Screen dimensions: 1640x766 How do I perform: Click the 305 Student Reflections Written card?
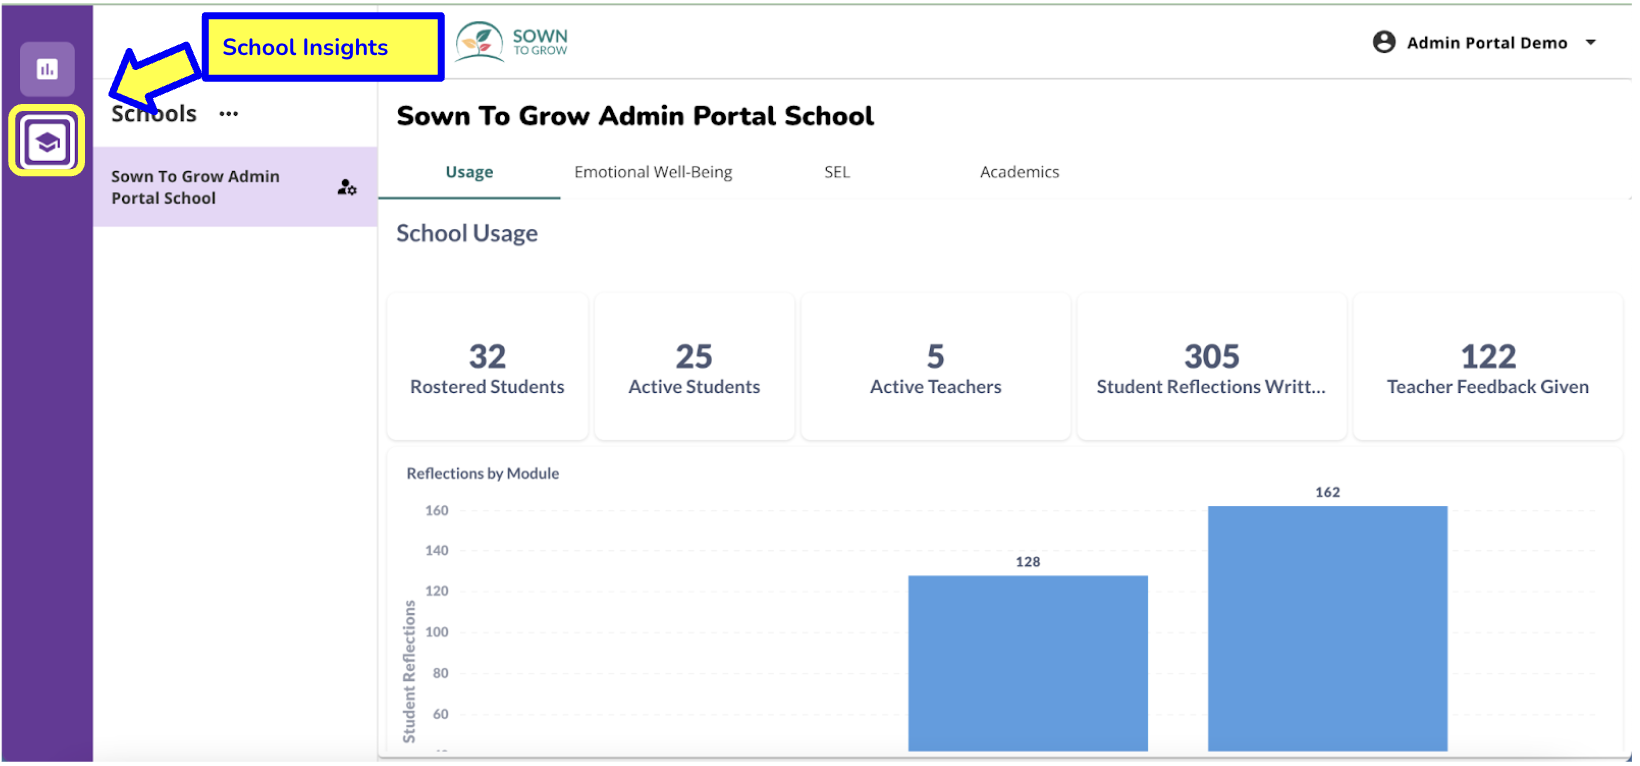click(x=1211, y=367)
